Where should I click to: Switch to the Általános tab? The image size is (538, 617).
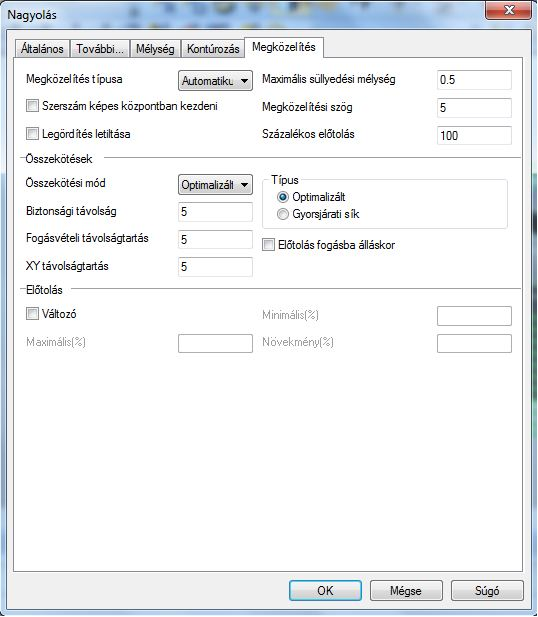42,49
